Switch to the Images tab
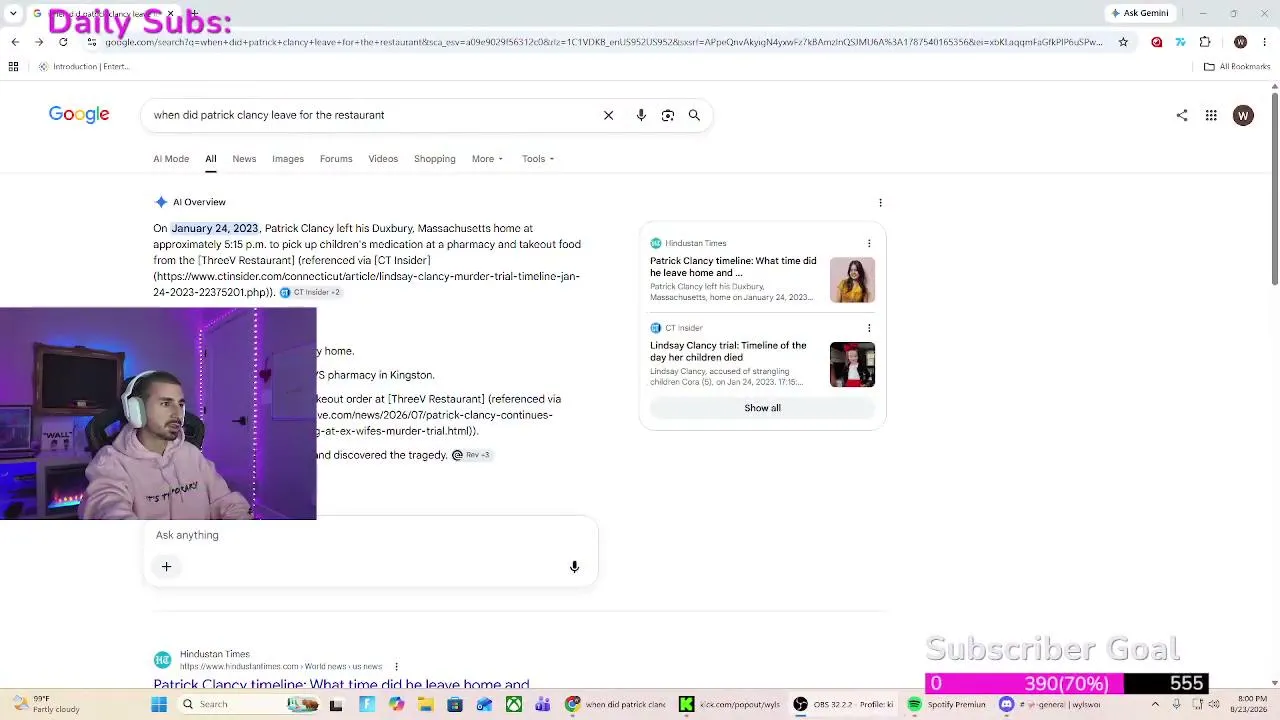Image resolution: width=1280 pixels, height=720 pixels. [288, 159]
